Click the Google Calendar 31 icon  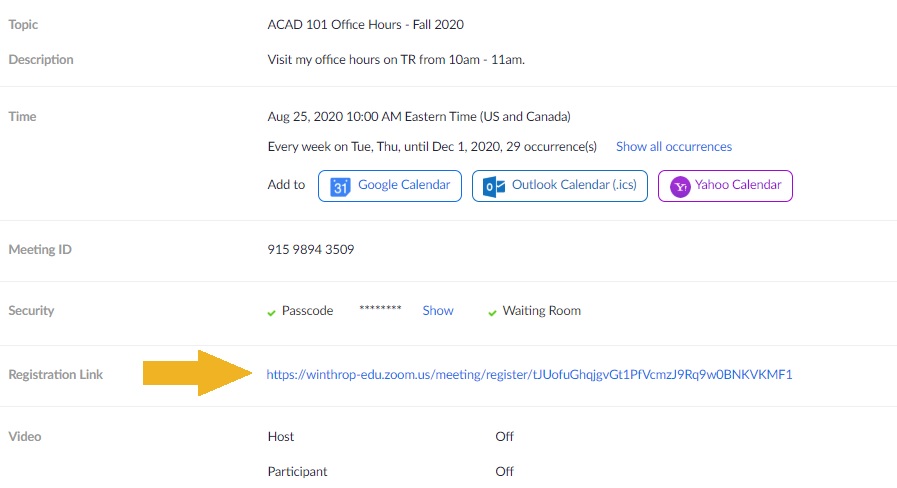[340, 187]
